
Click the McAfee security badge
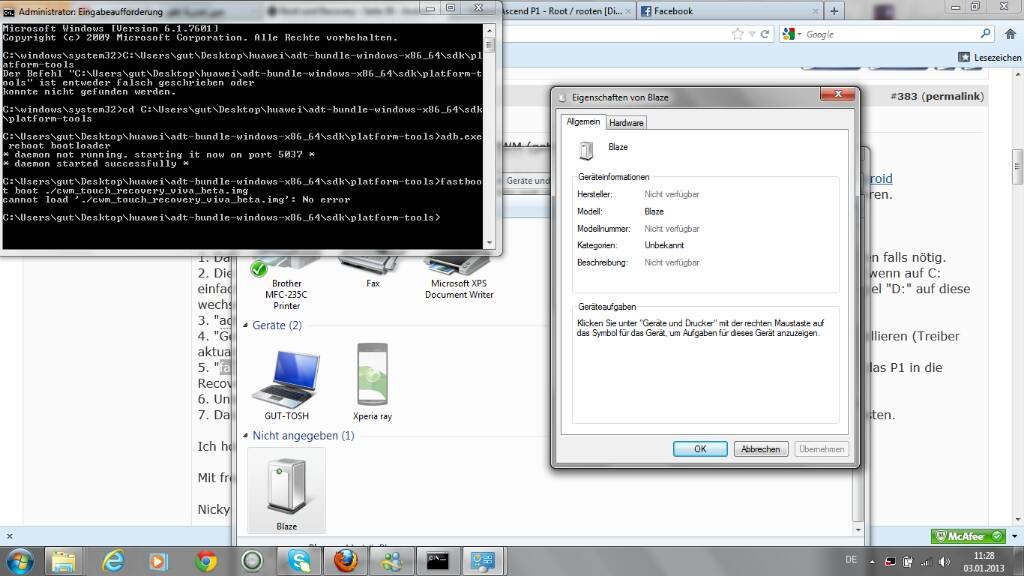click(x=968, y=536)
